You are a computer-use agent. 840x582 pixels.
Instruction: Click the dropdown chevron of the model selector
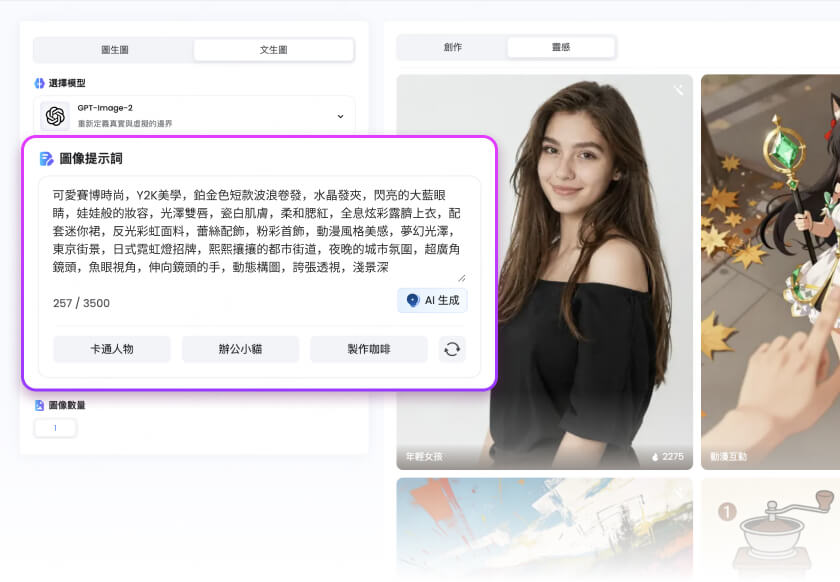pos(340,116)
